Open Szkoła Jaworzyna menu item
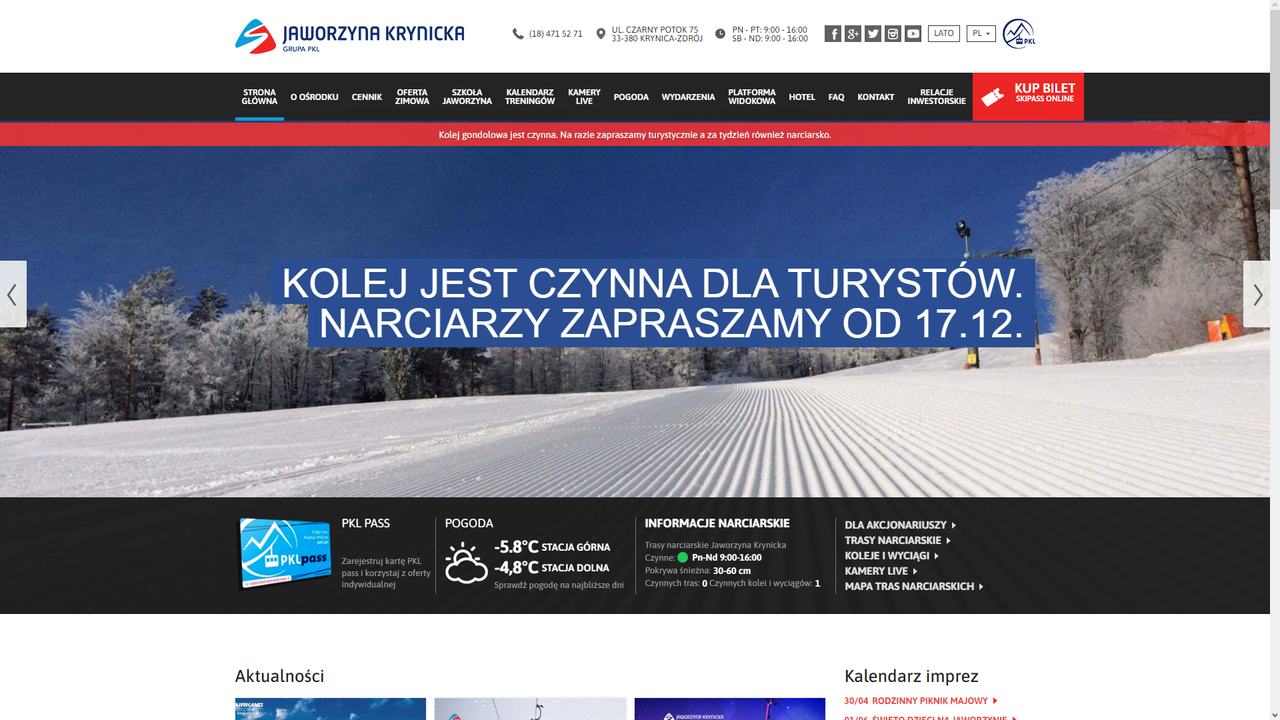Image resolution: width=1280 pixels, height=720 pixels. 467,97
